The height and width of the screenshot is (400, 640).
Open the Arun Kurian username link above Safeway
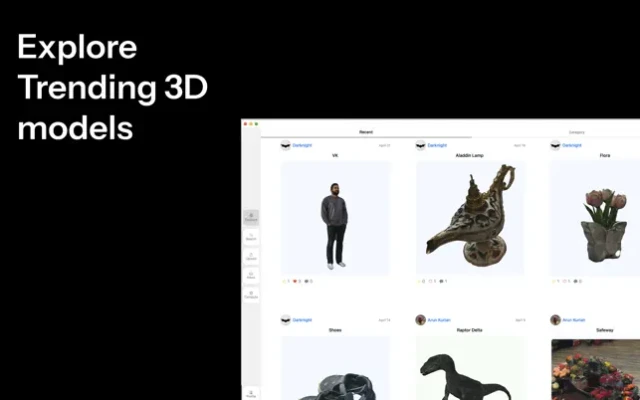pos(573,320)
